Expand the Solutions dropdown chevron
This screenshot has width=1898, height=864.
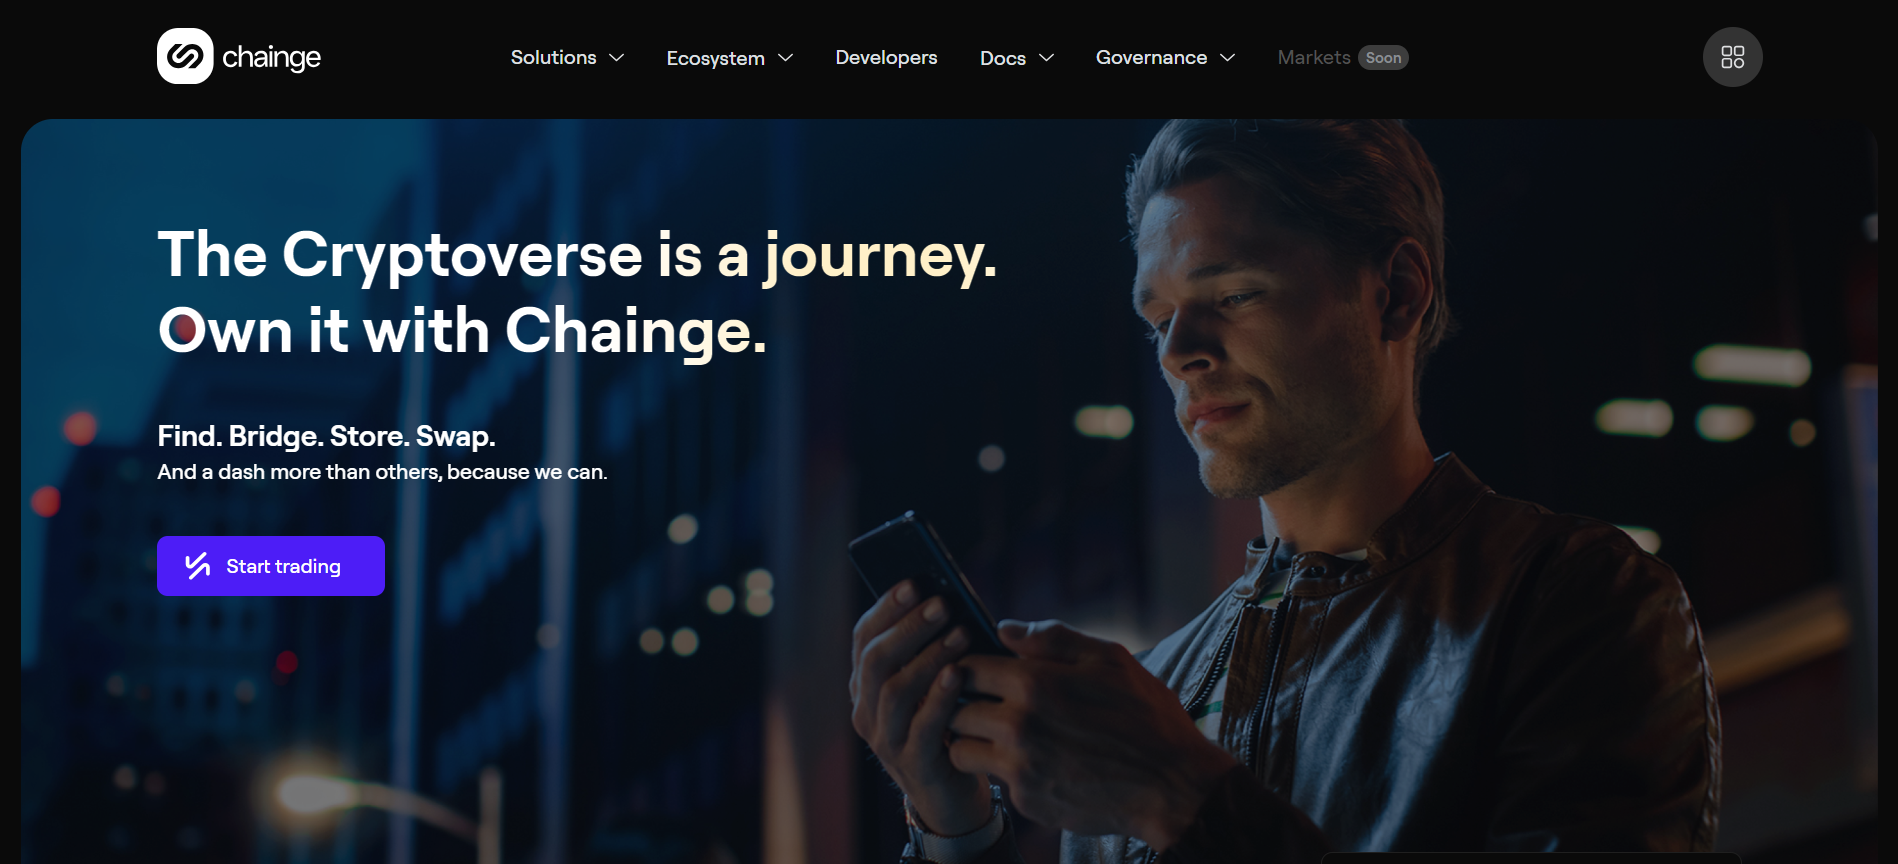tap(617, 58)
